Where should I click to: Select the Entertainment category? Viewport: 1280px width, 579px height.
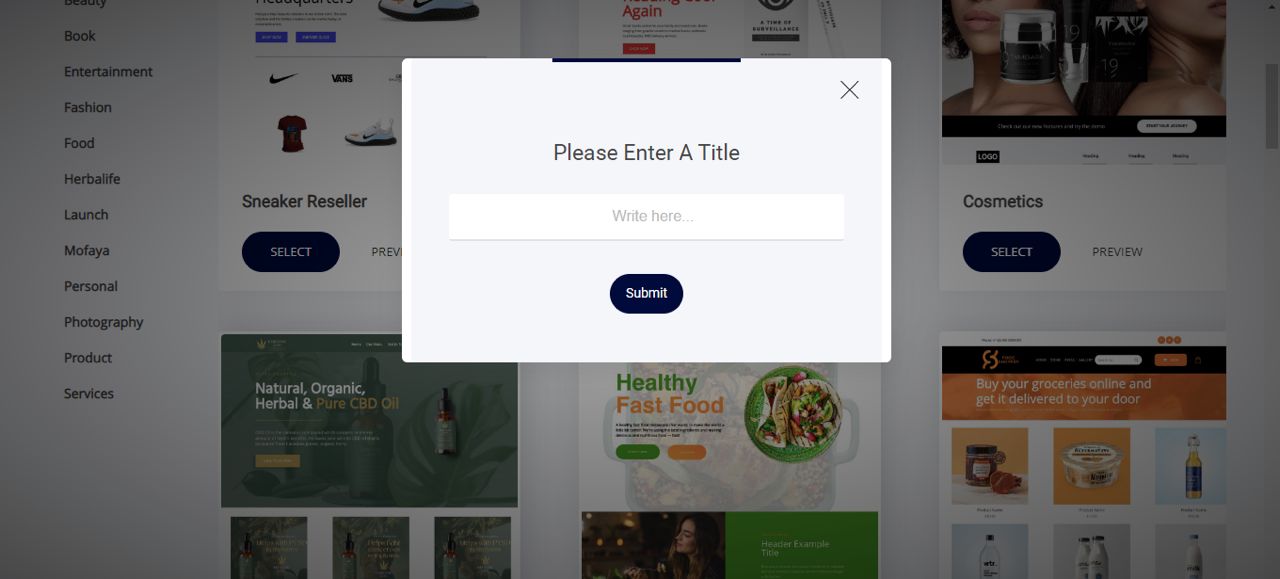[108, 72]
